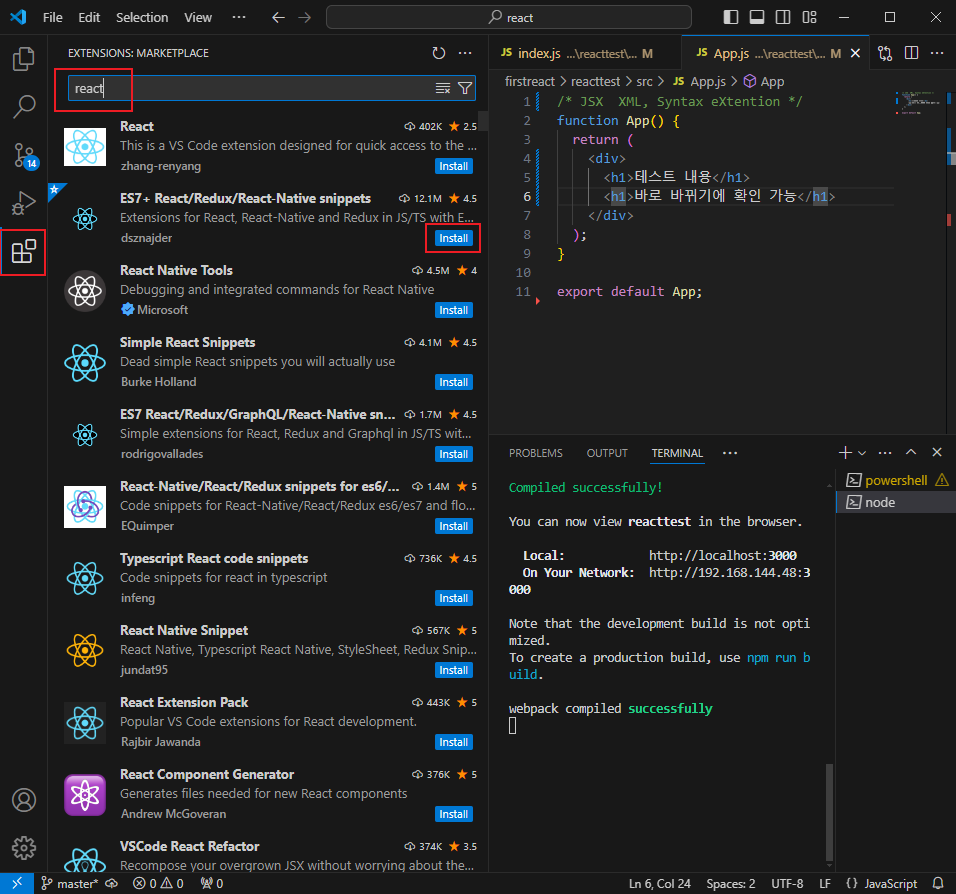Click the reacttest breadcrumb segment

[595, 81]
